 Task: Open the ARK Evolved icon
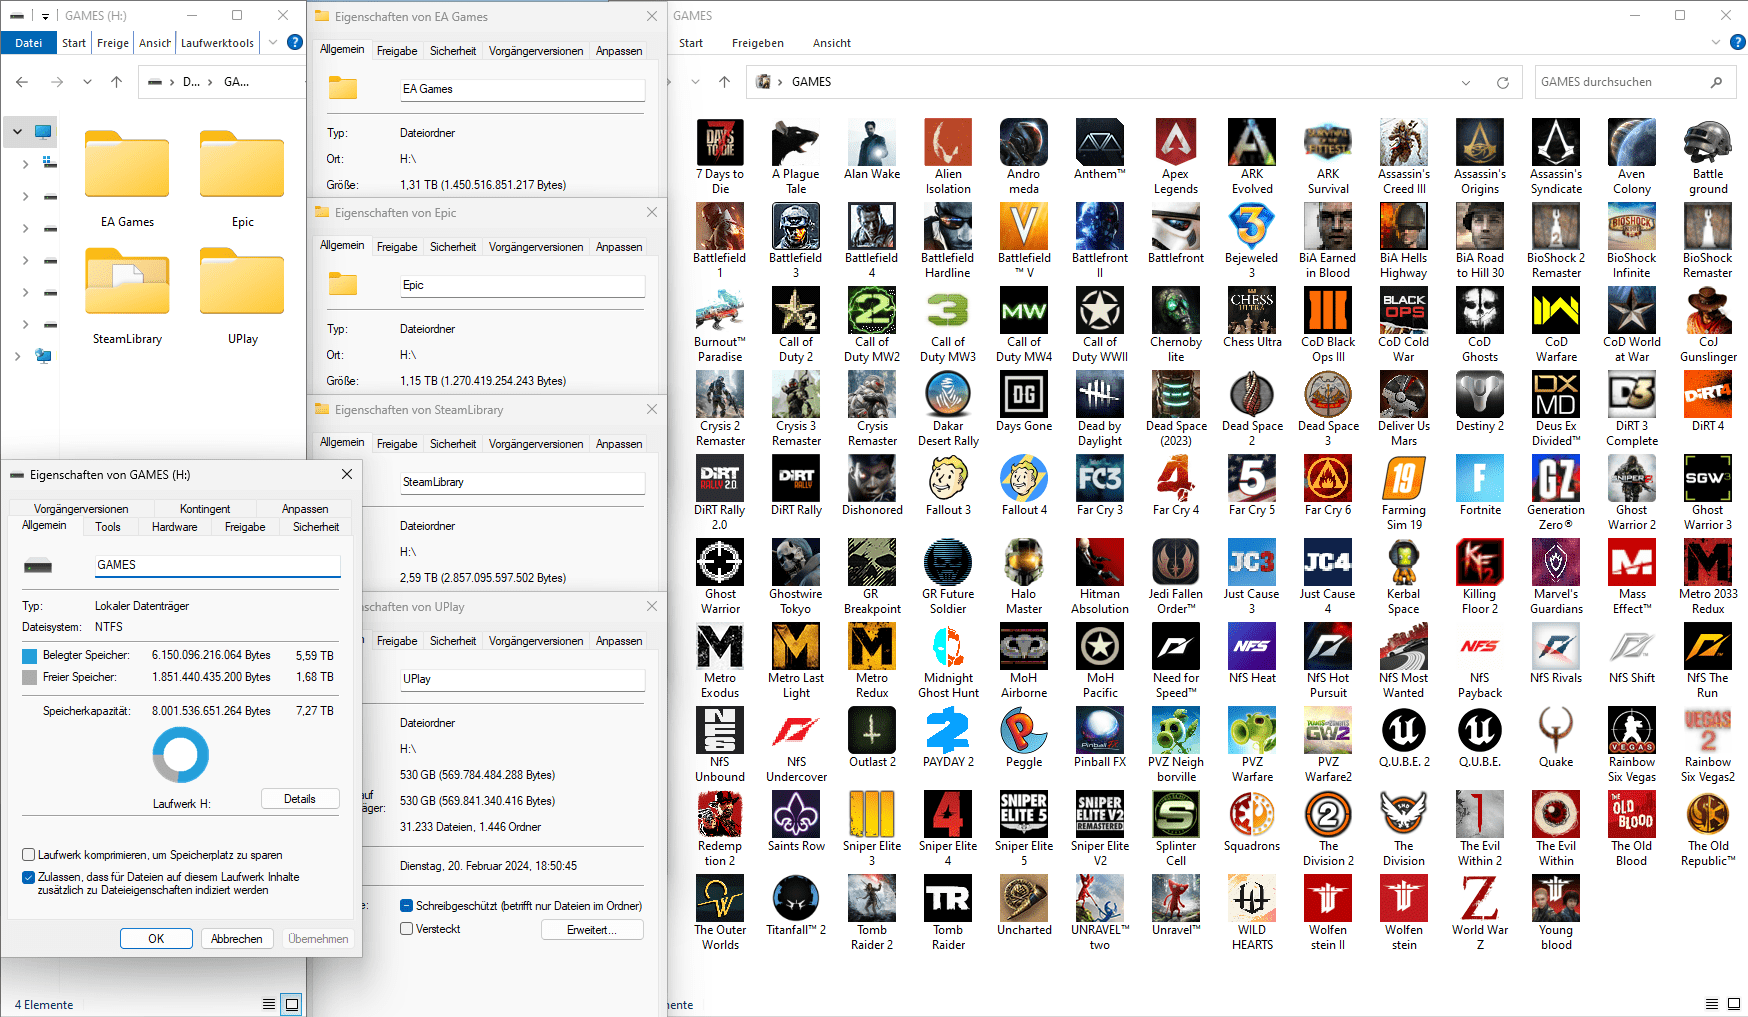[x=1252, y=157]
